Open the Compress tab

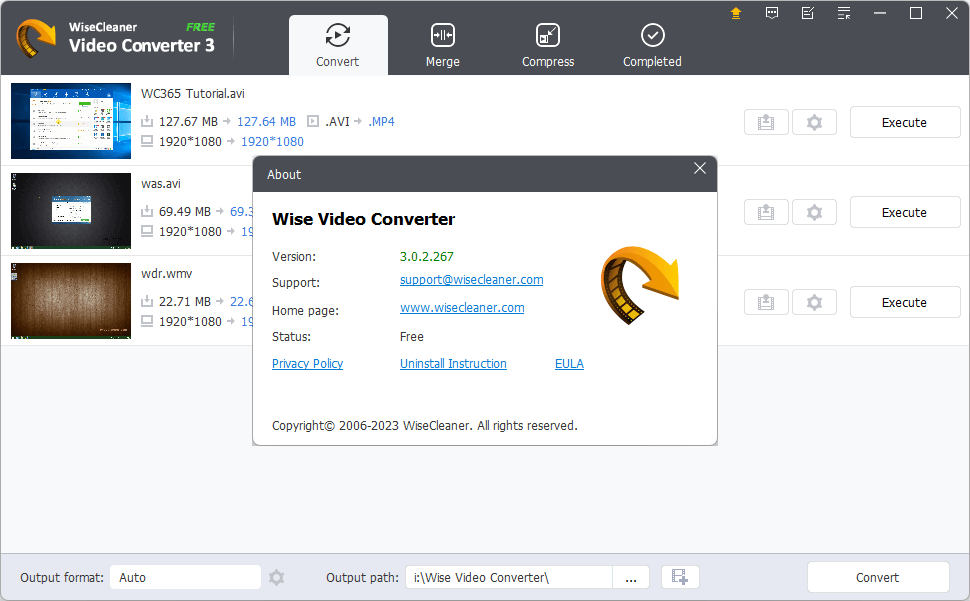[x=547, y=45]
